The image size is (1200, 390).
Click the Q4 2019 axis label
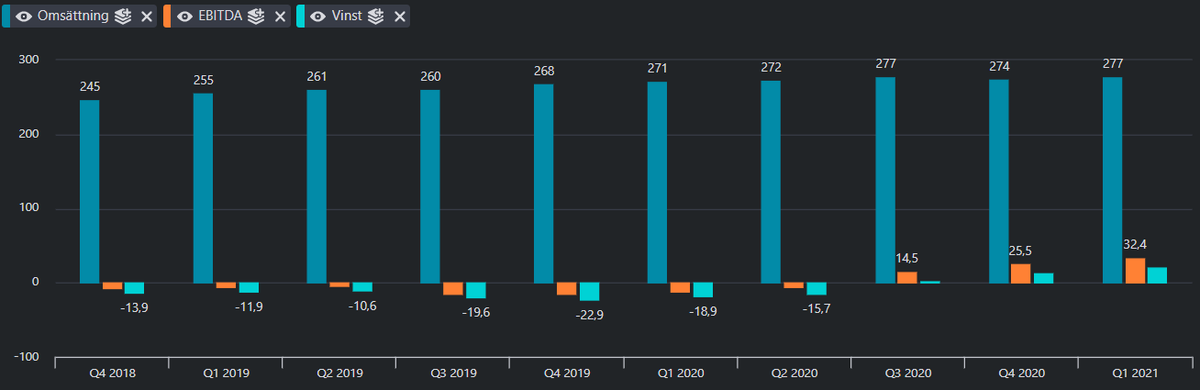(566, 372)
